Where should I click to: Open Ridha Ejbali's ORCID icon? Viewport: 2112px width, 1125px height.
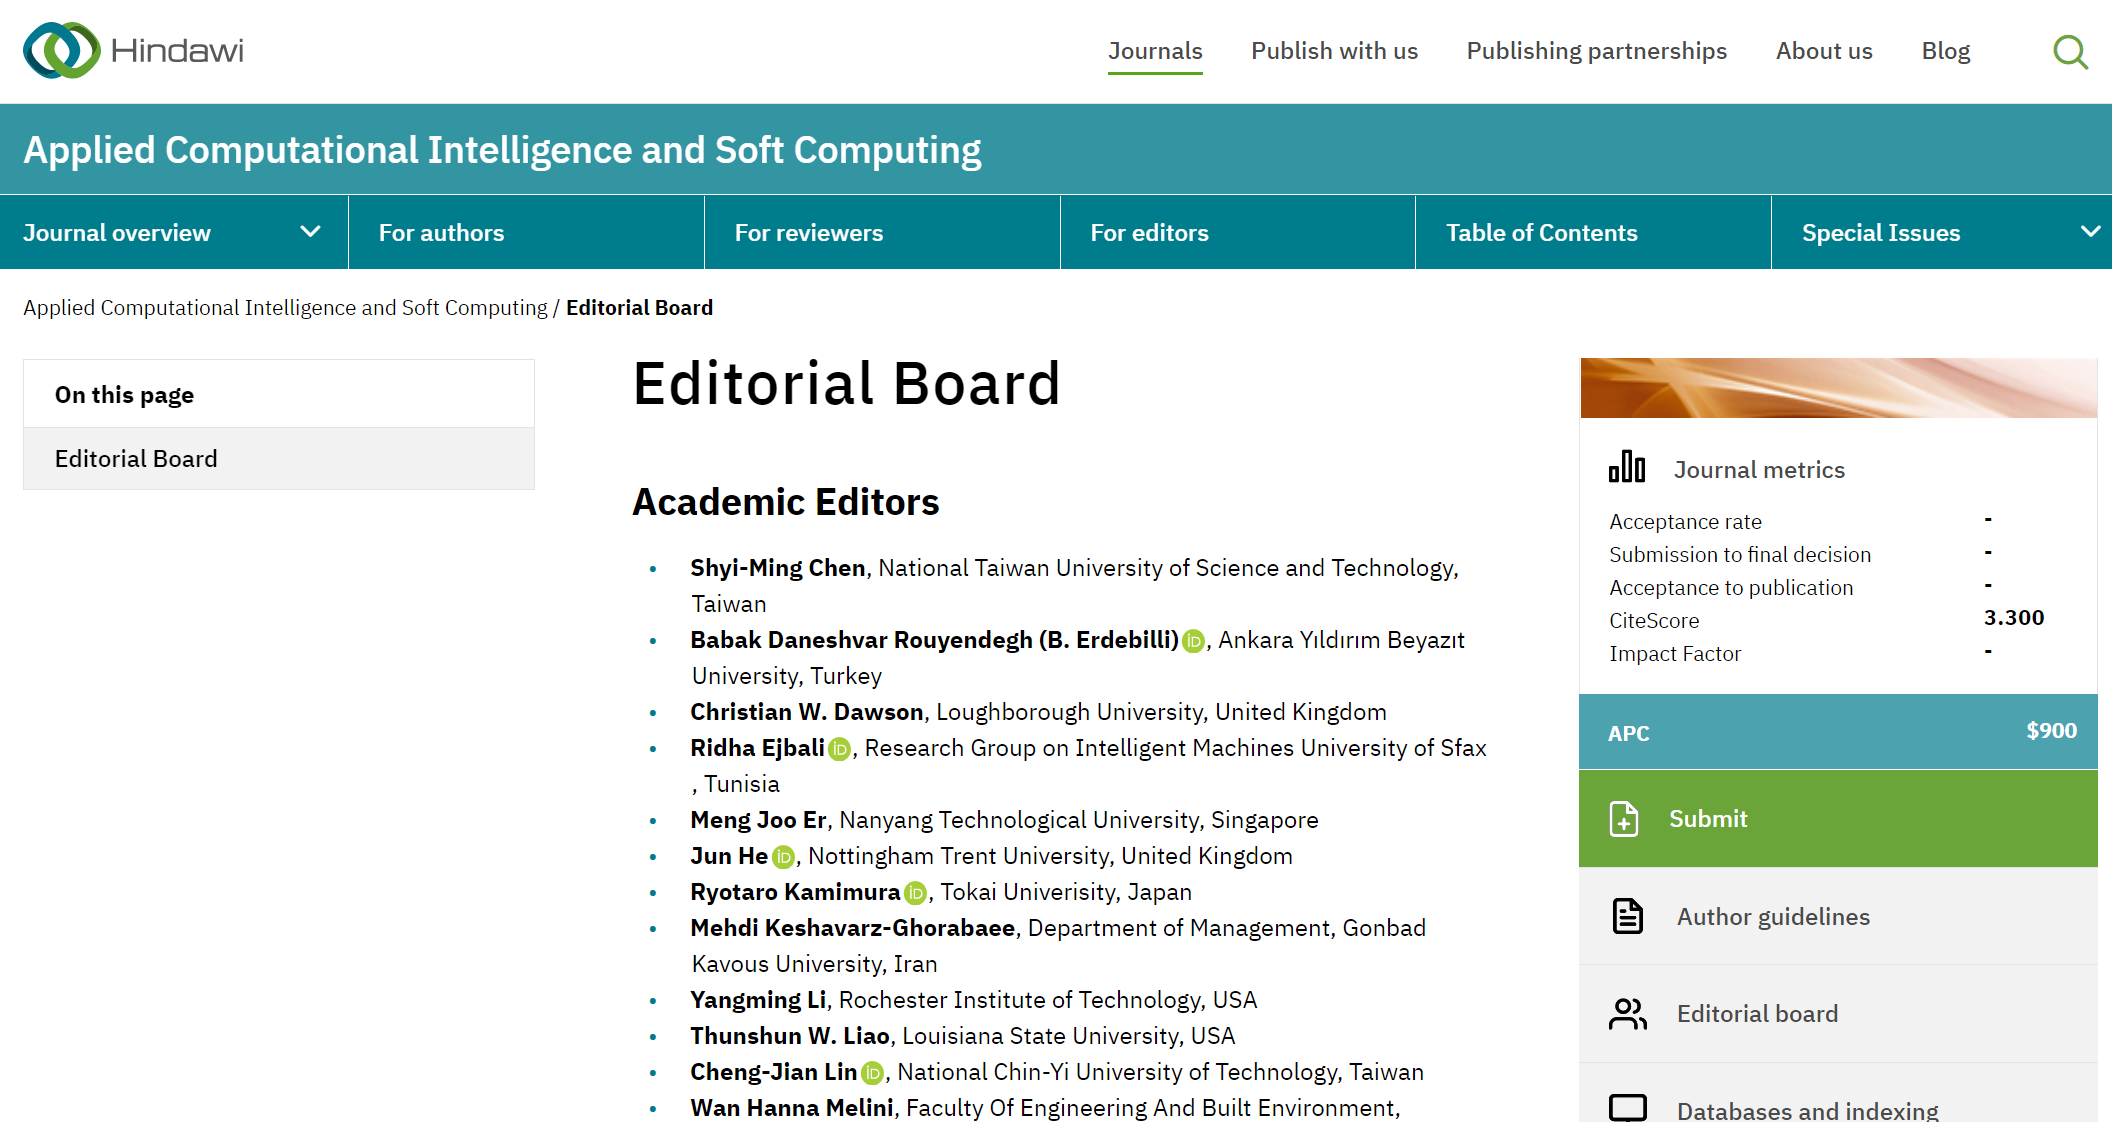[x=839, y=749]
